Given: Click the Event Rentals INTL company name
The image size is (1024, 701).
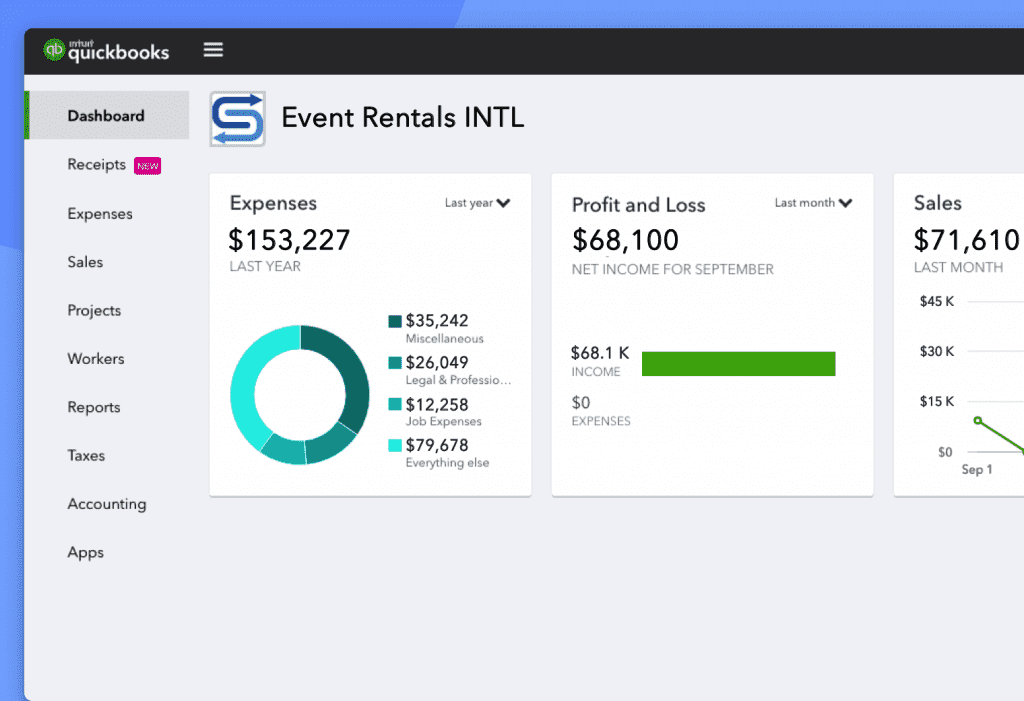Looking at the screenshot, I should [403, 118].
